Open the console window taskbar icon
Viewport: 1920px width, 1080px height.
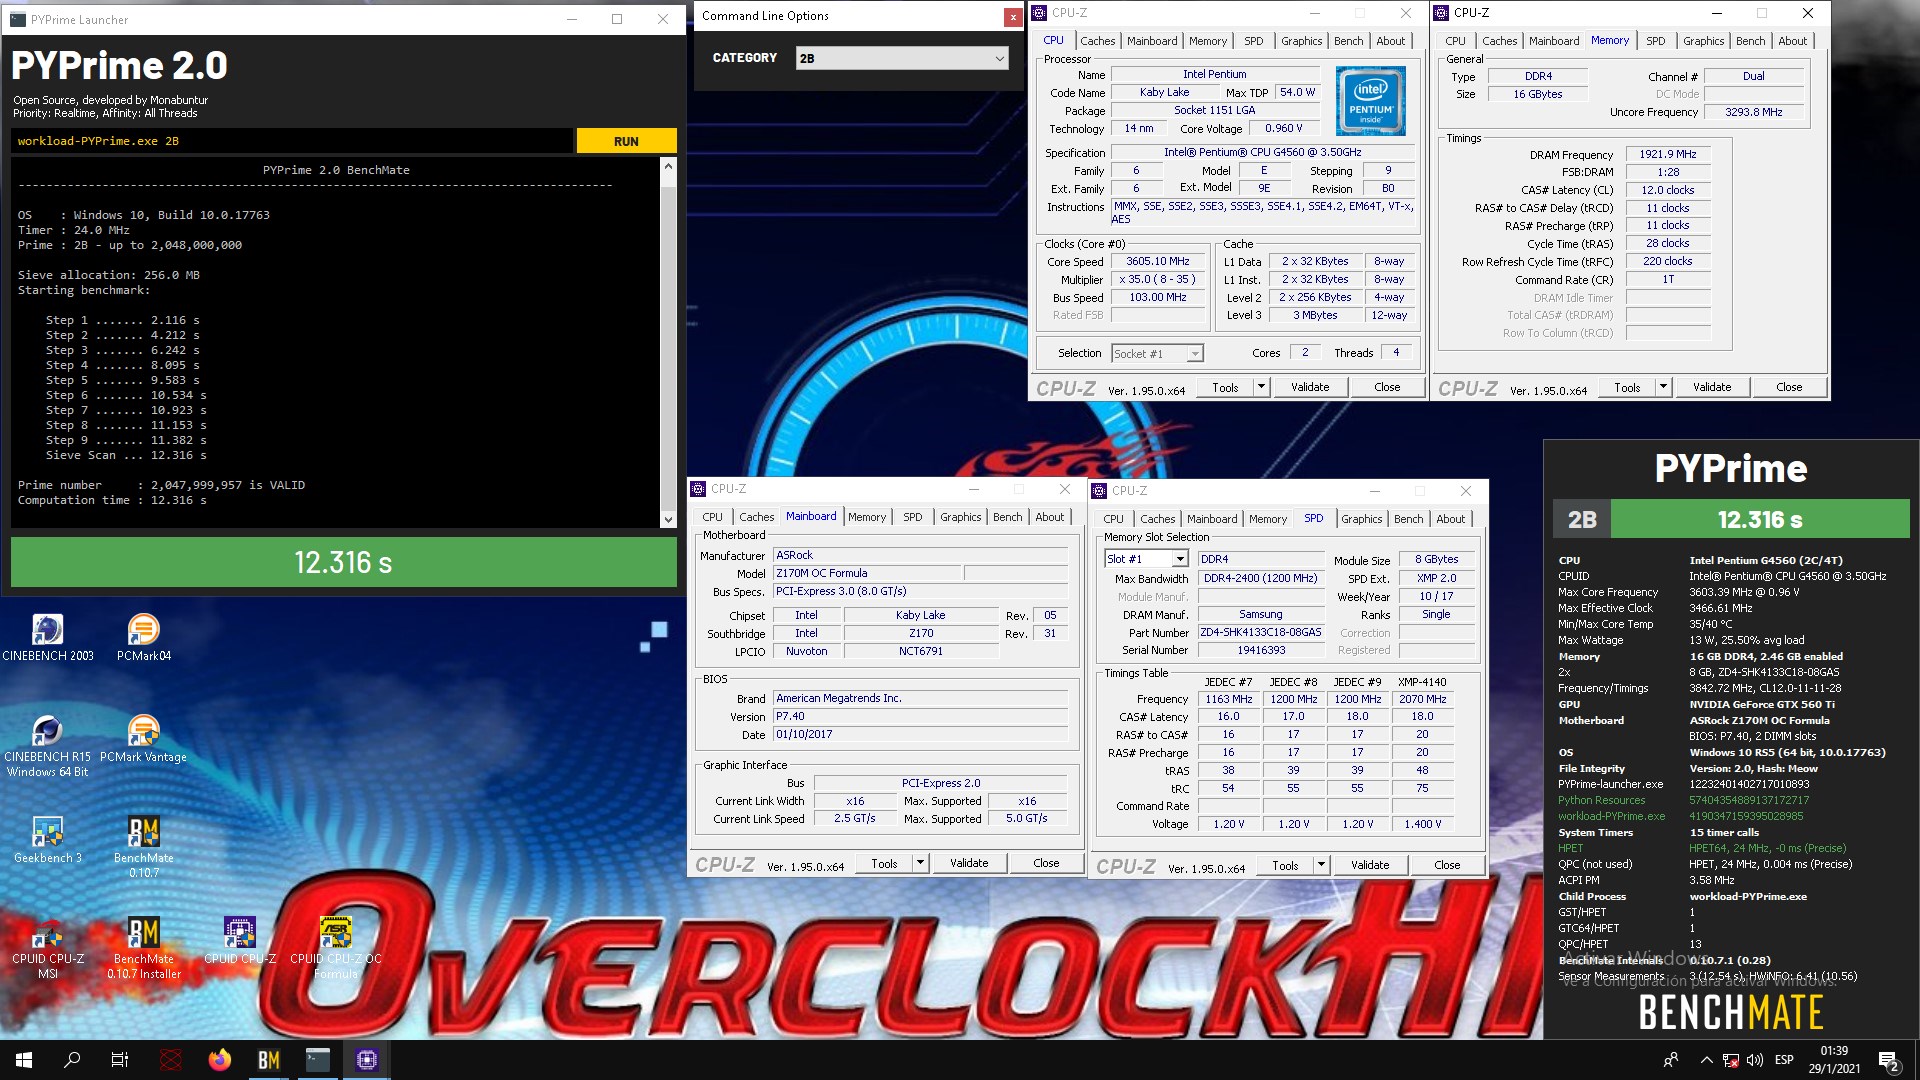pyautogui.click(x=318, y=1060)
